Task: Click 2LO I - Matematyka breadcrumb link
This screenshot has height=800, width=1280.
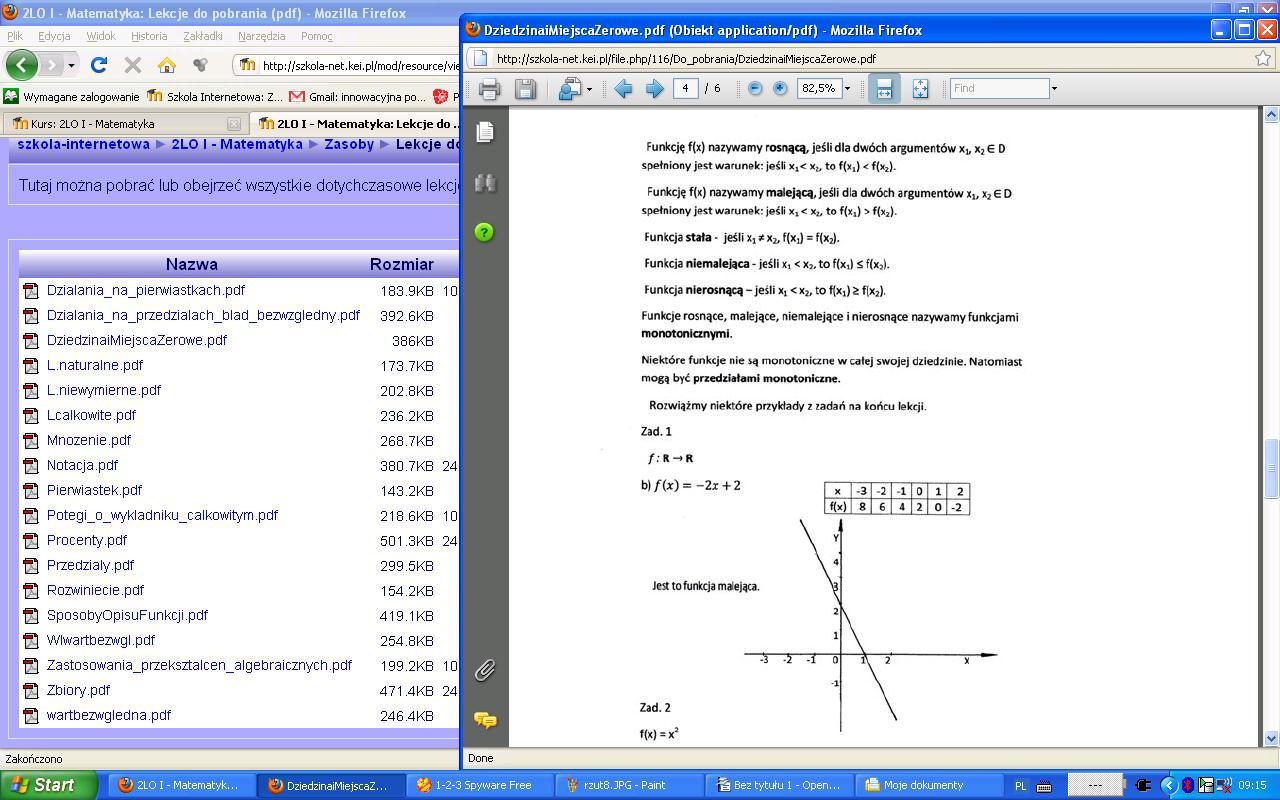Action: [237, 144]
